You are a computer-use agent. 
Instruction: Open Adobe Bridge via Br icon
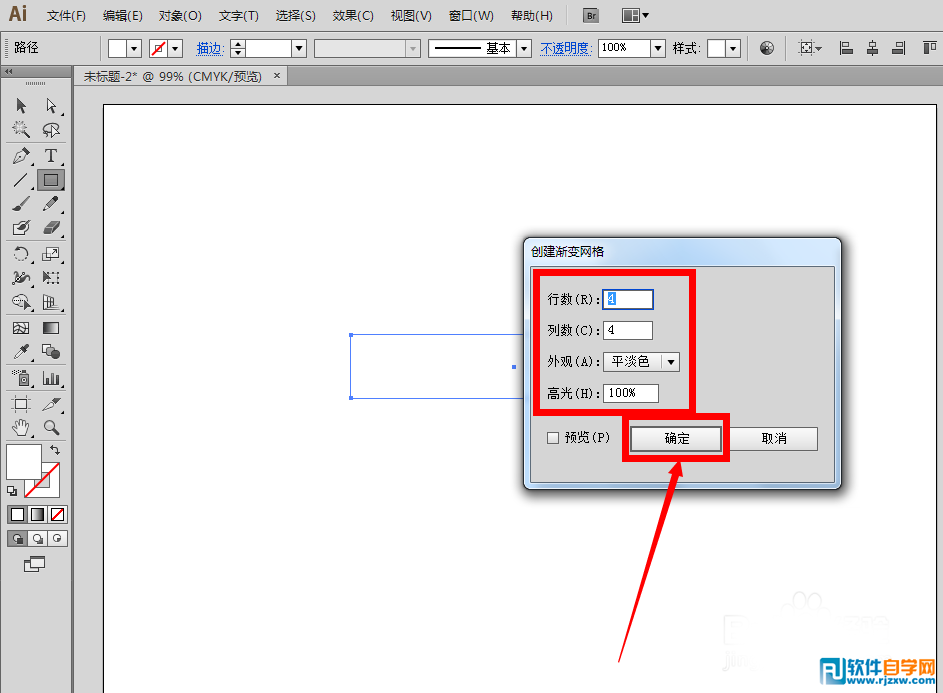591,16
